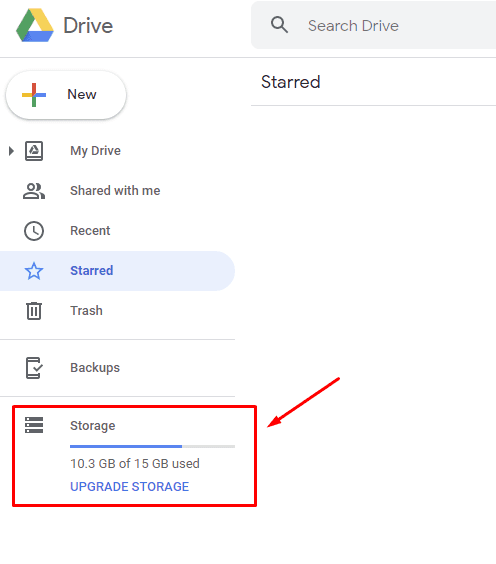
Task: Click the magnifying glass search icon
Action: (x=279, y=25)
